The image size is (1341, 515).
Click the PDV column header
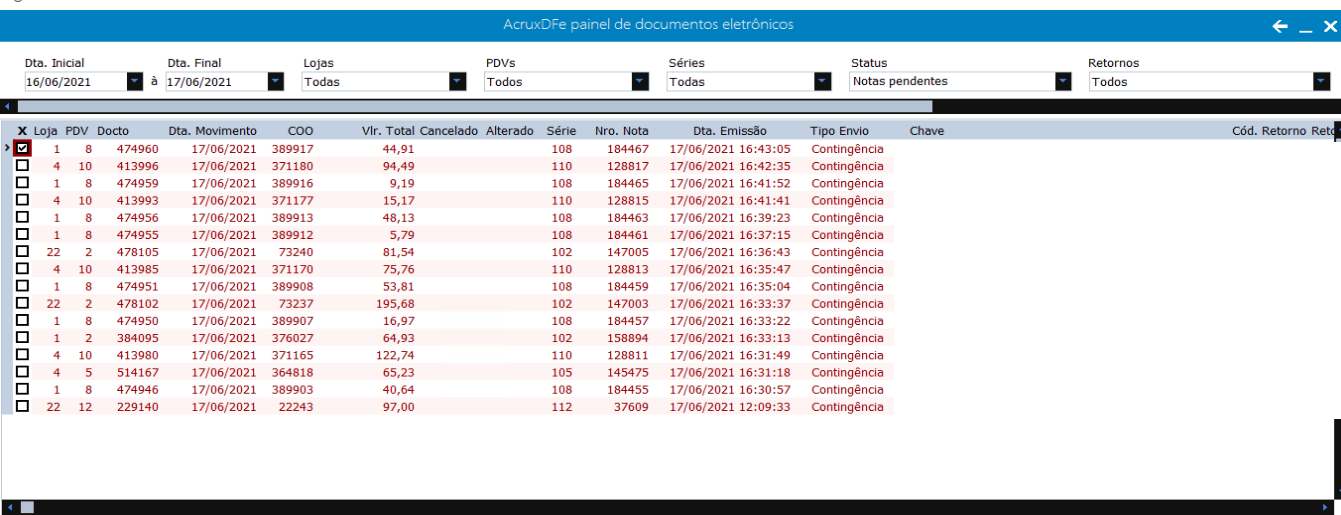pos(77,131)
